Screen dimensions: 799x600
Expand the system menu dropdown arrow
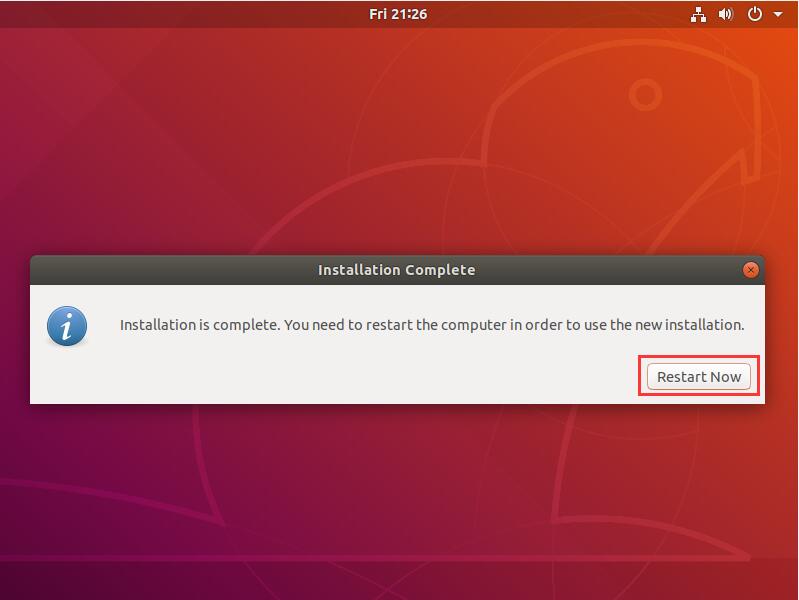pyautogui.click(x=778, y=15)
